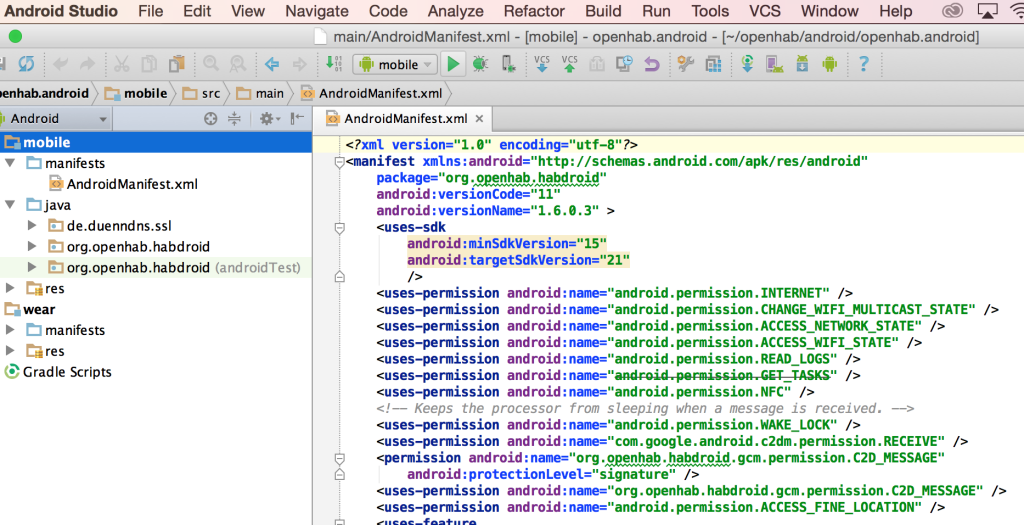Fold the uses-sdk tag in gutter
The image size is (1024, 525).
point(339,228)
